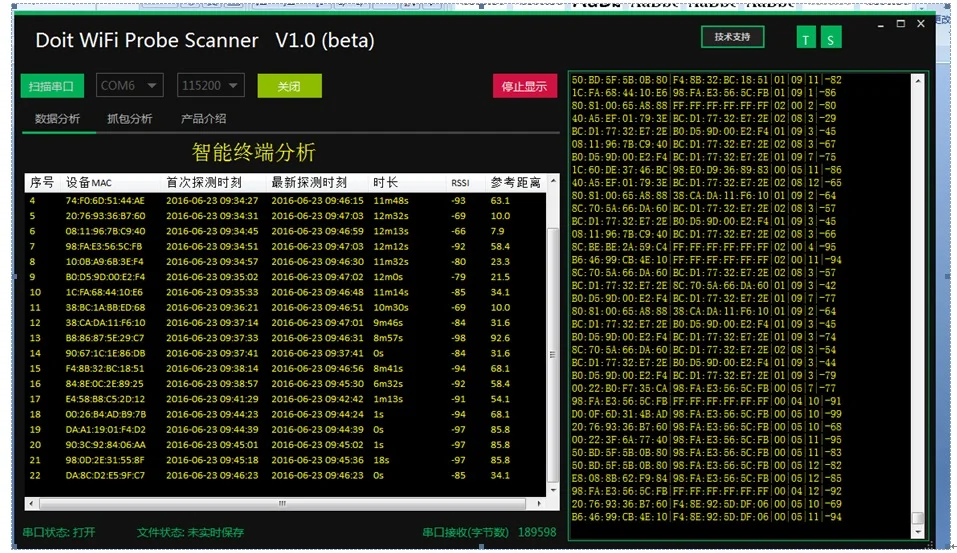Viewport: 957px width, 553px height.
Task: Select MAC 20:76:93:36:B7:60 row
Action: 285,216
